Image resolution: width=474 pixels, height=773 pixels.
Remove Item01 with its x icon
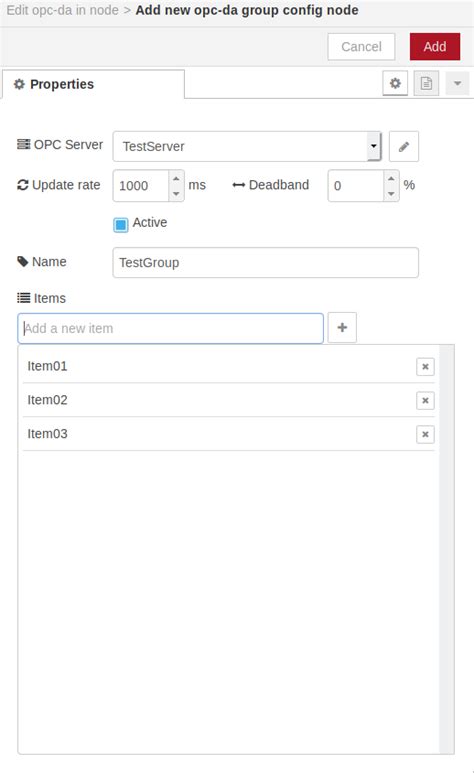point(425,367)
